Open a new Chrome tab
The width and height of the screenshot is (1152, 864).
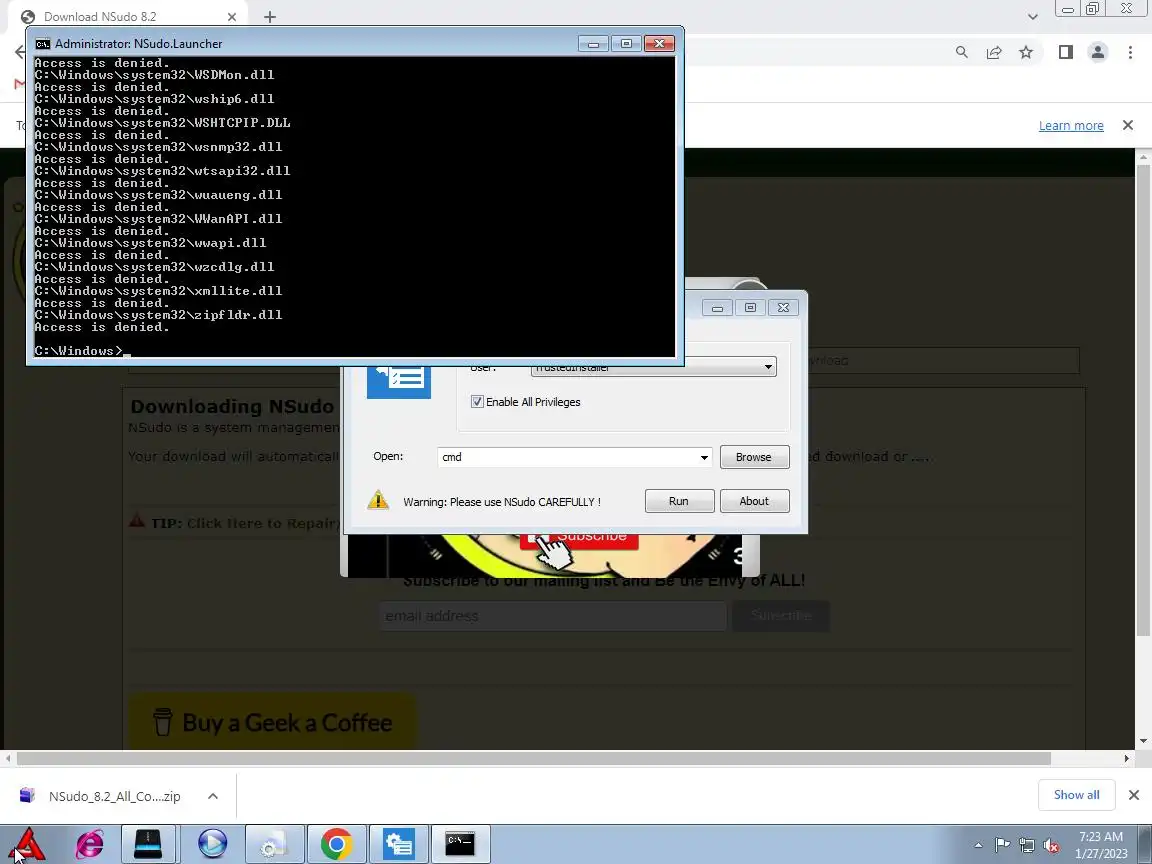pos(270,17)
